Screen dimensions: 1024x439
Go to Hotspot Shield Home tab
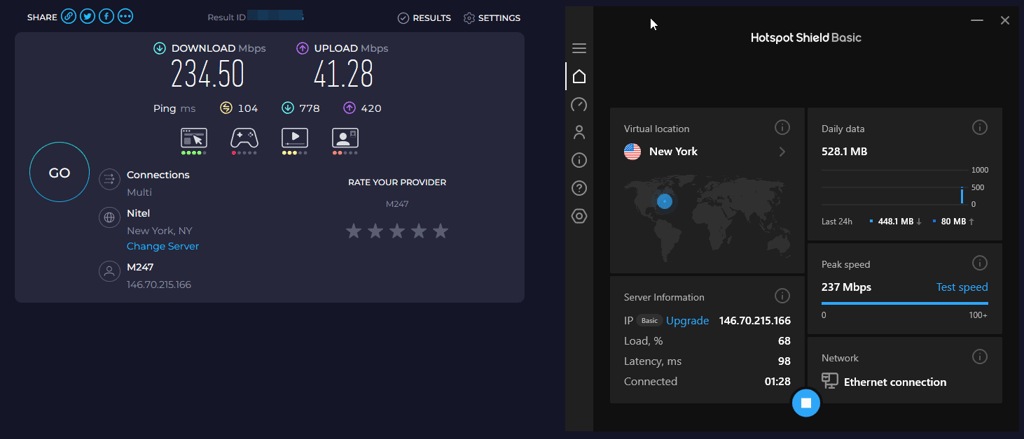(x=579, y=76)
